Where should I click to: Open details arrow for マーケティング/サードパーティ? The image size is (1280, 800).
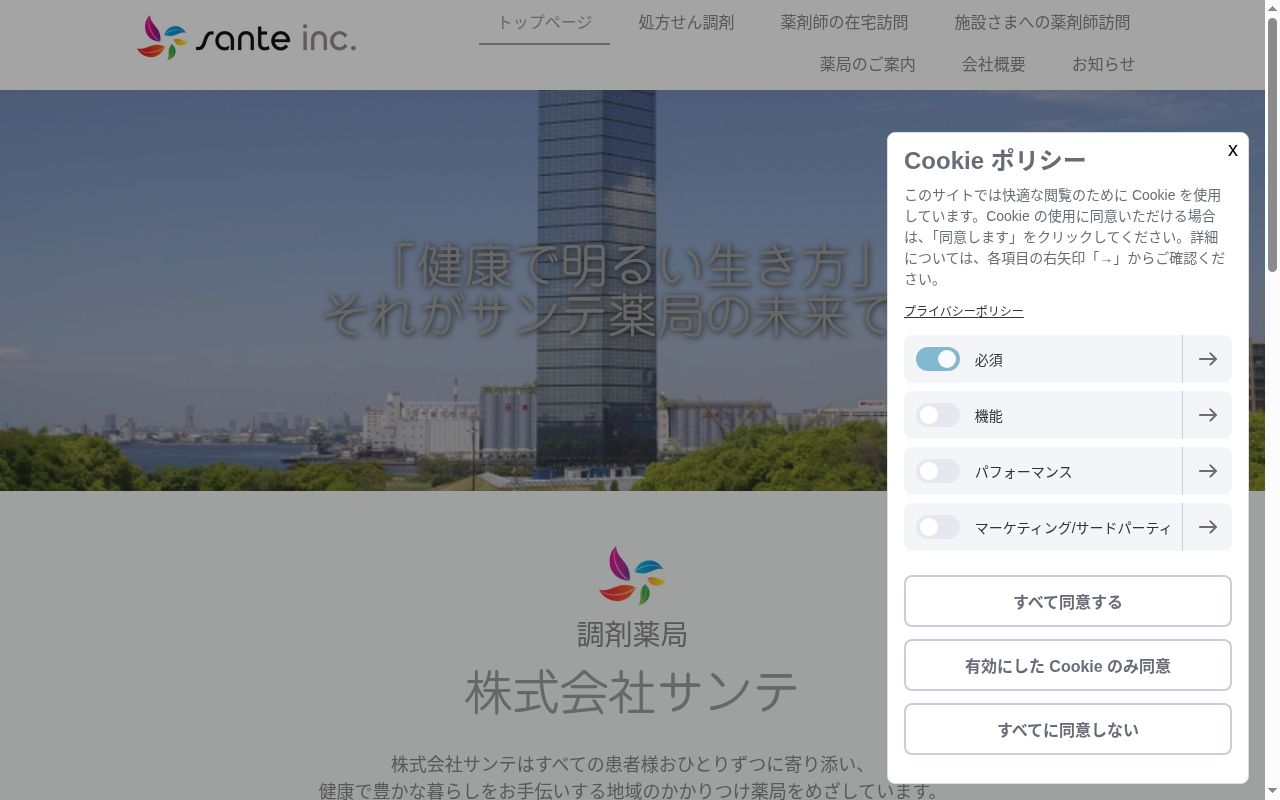click(1207, 527)
